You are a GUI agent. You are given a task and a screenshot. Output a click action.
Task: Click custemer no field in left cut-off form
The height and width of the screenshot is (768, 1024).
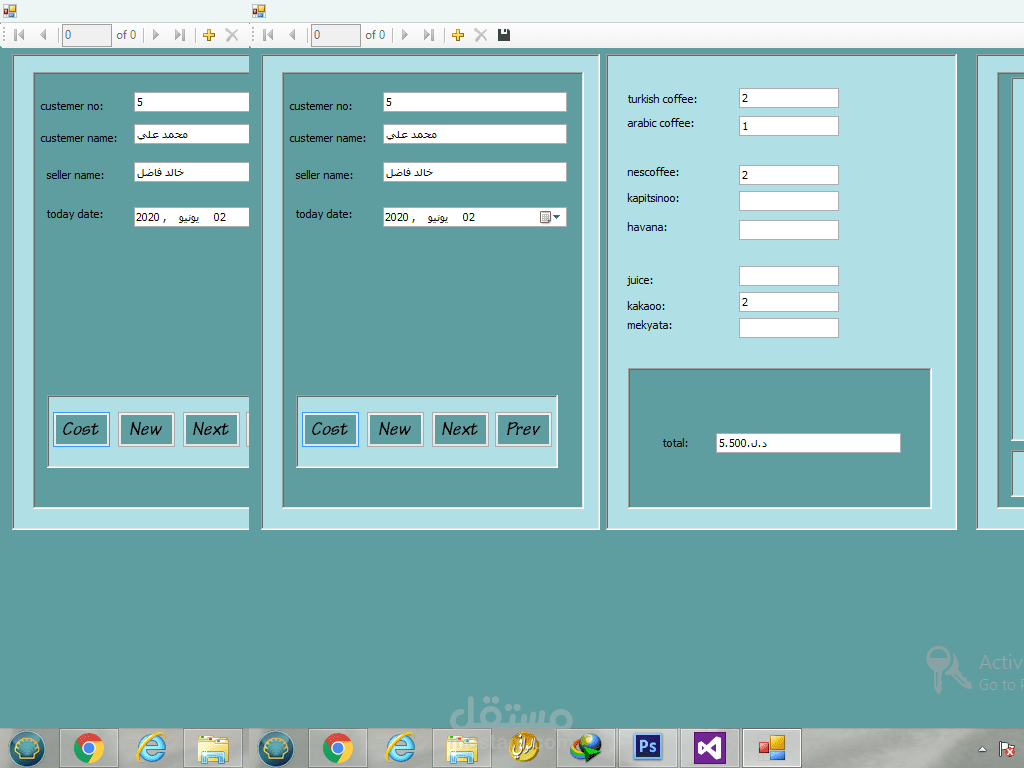[x=191, y=102]
